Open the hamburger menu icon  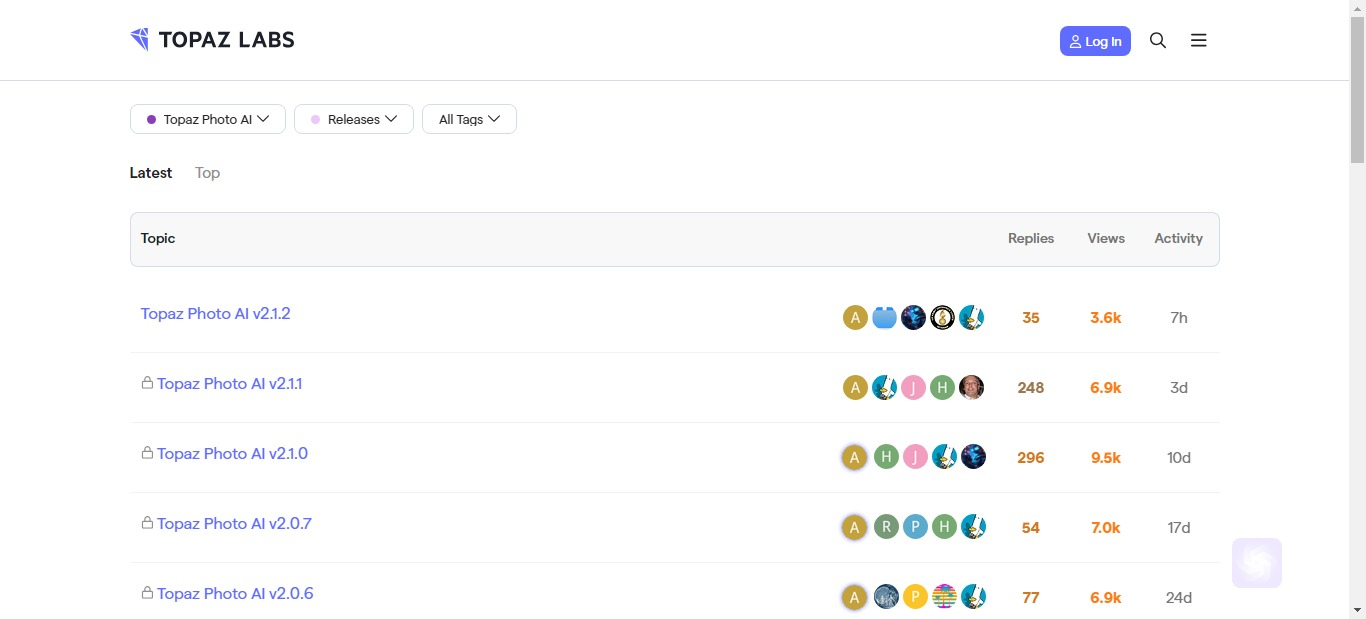click(1199, 41)
